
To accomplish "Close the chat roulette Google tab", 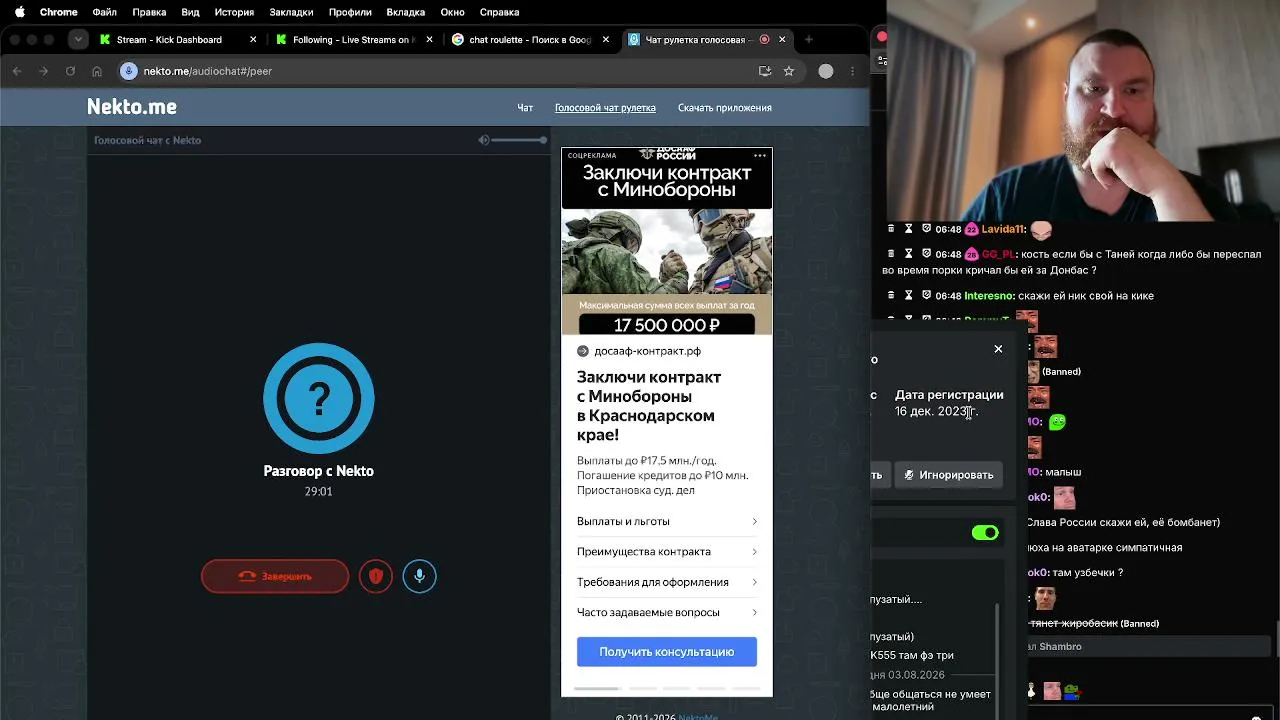I will point(606,40).
